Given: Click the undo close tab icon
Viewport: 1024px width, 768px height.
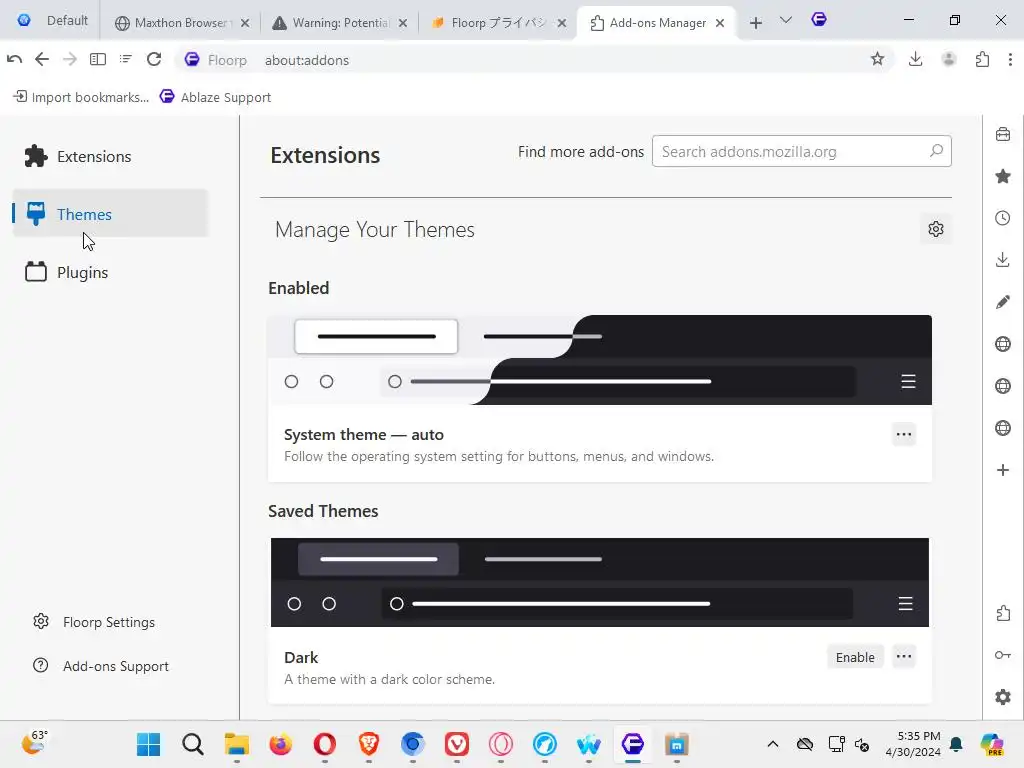Looking at the screenshot, I should click(x=14, y=59).
